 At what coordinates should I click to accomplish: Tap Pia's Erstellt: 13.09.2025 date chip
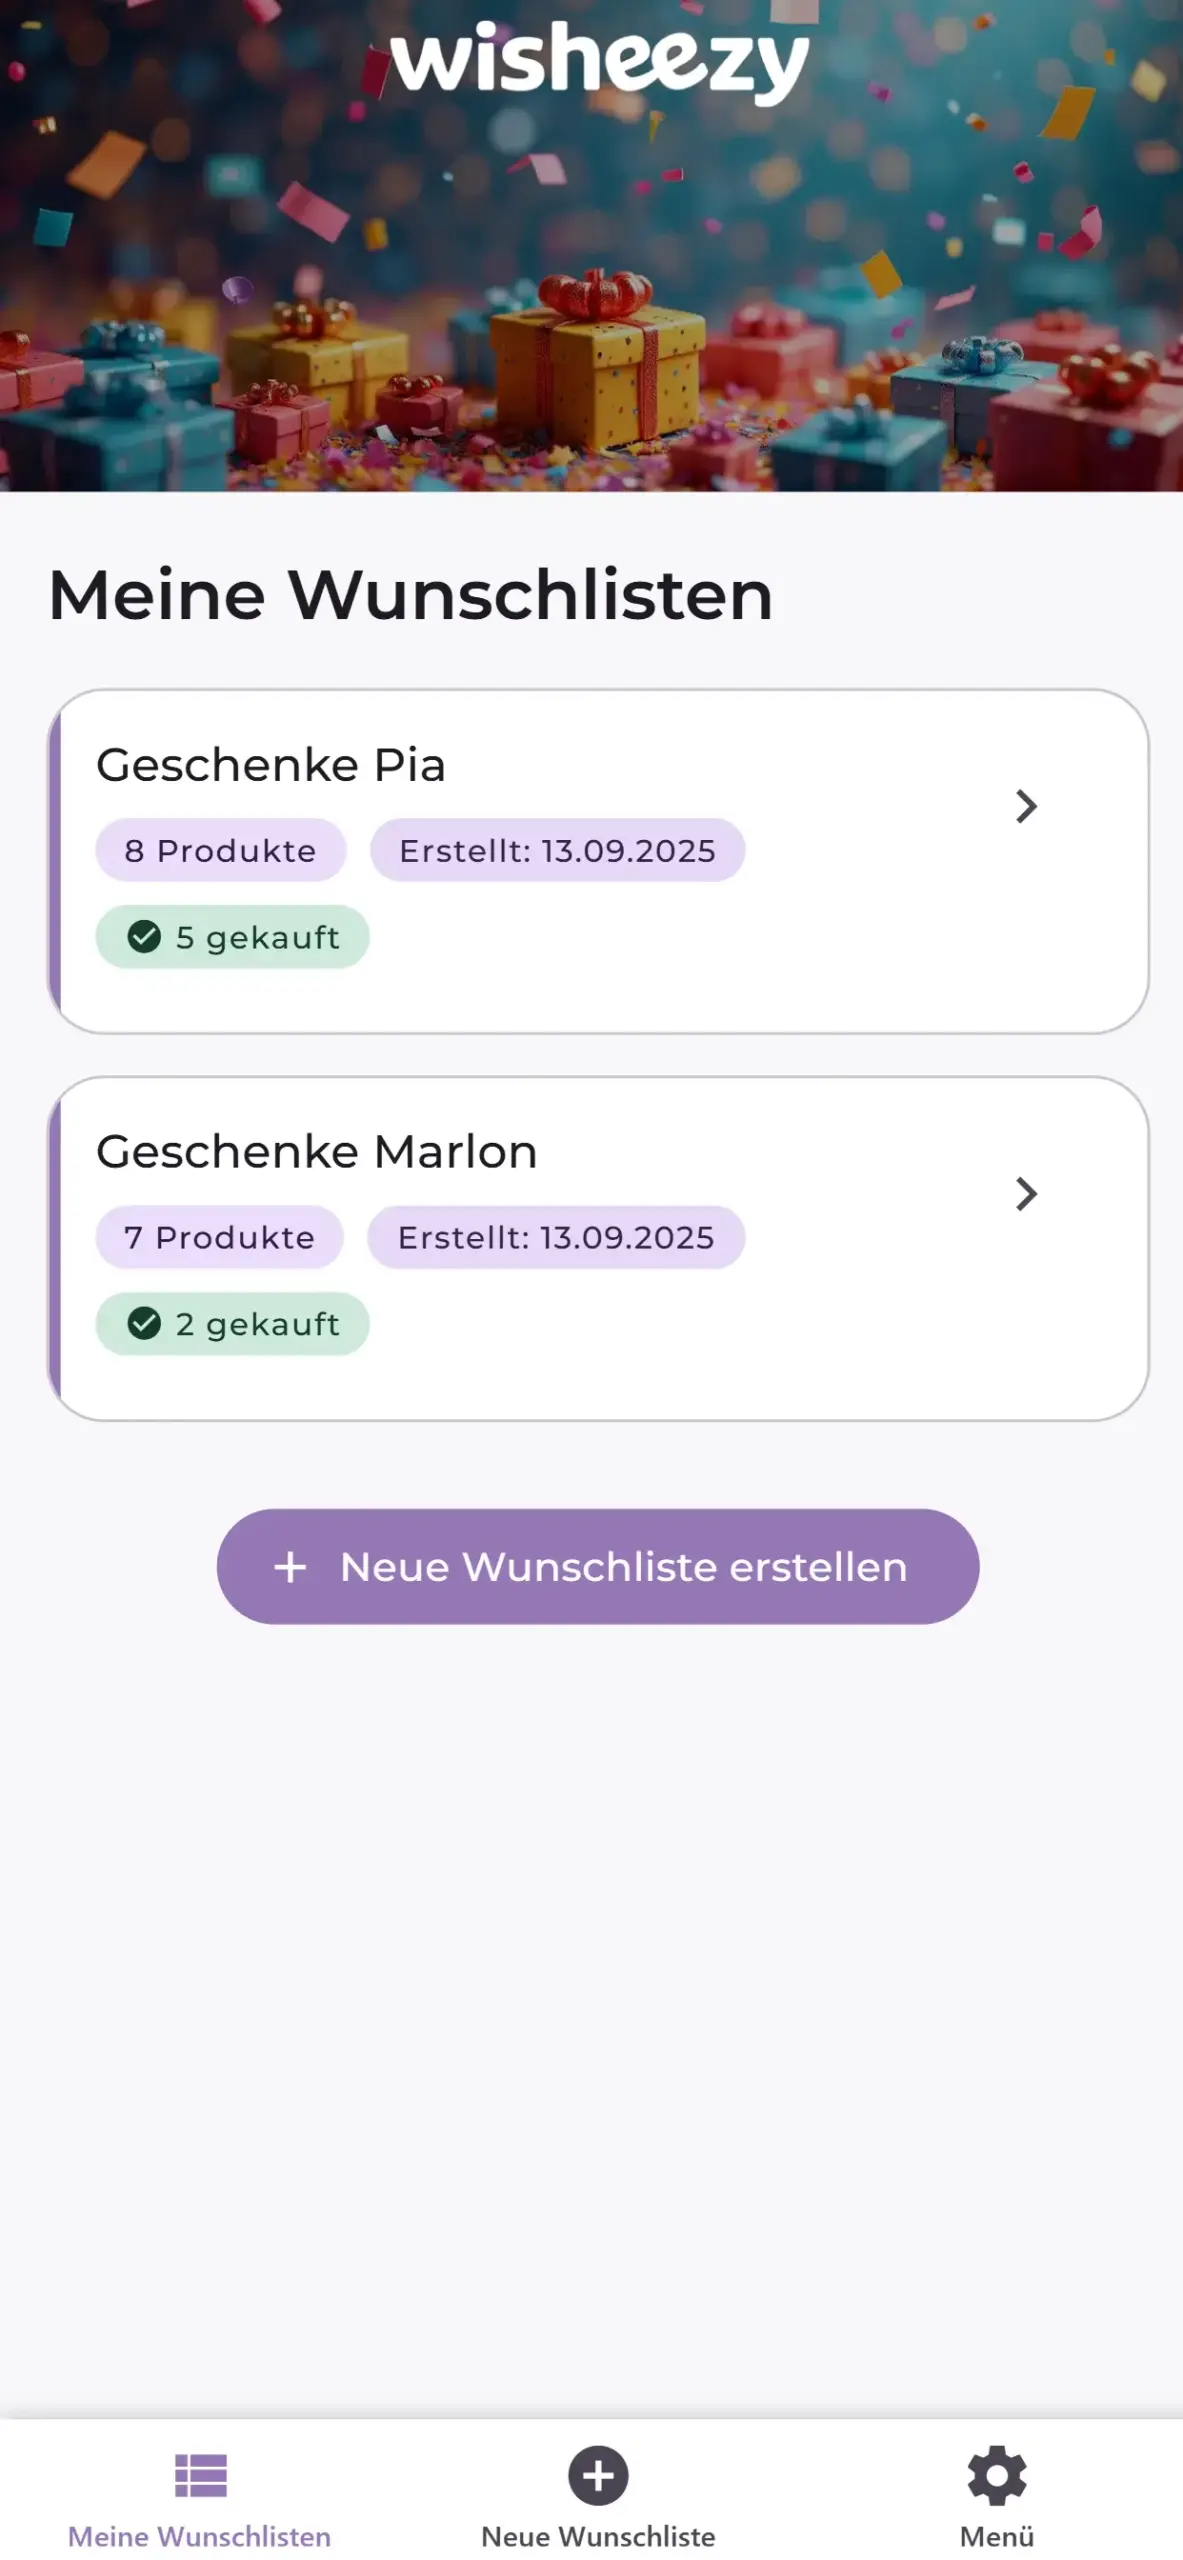pos(557,850)
